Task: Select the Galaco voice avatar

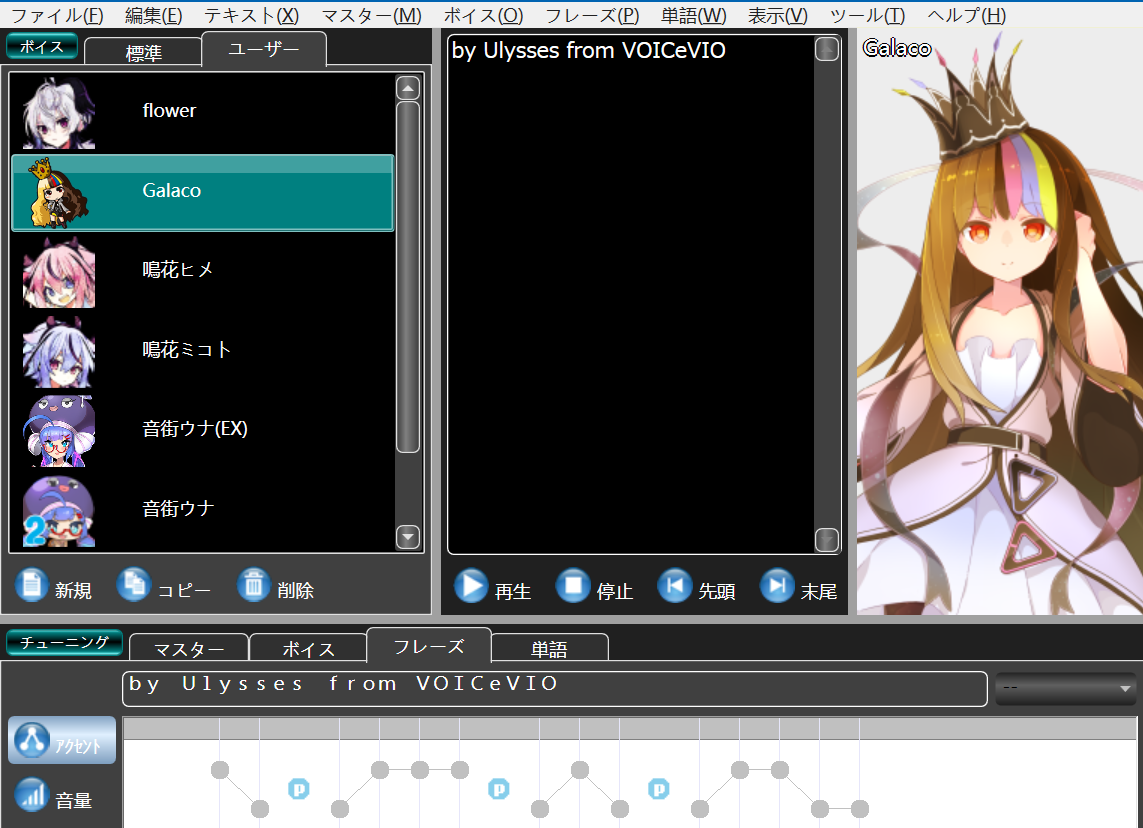Action: pyautogui.click(x=59, y=192)
